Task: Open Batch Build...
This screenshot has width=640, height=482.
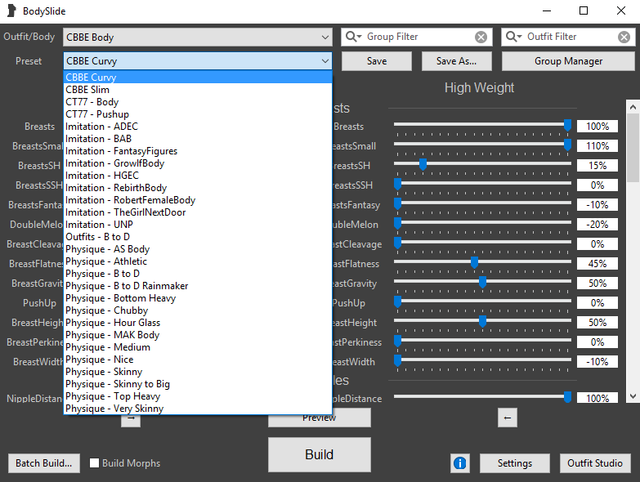Action: 44,463
